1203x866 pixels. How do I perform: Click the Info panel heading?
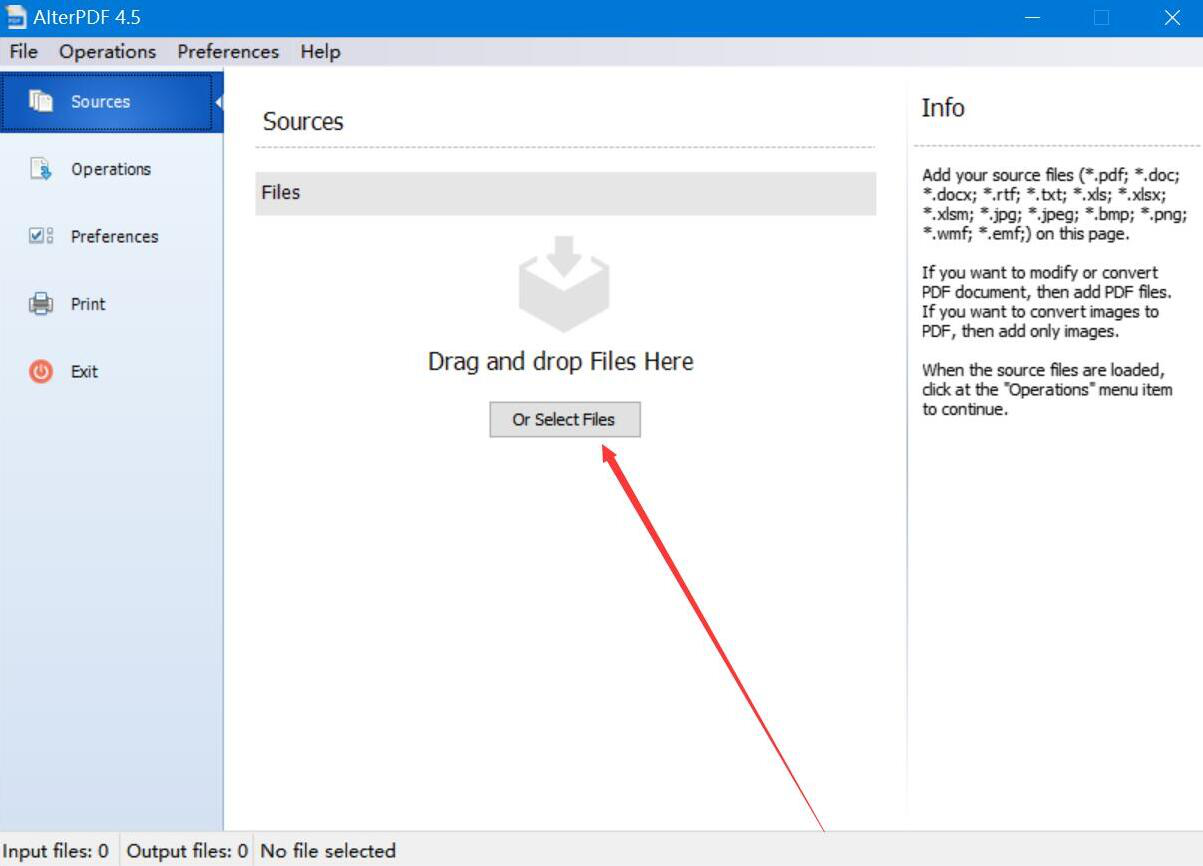943,108
